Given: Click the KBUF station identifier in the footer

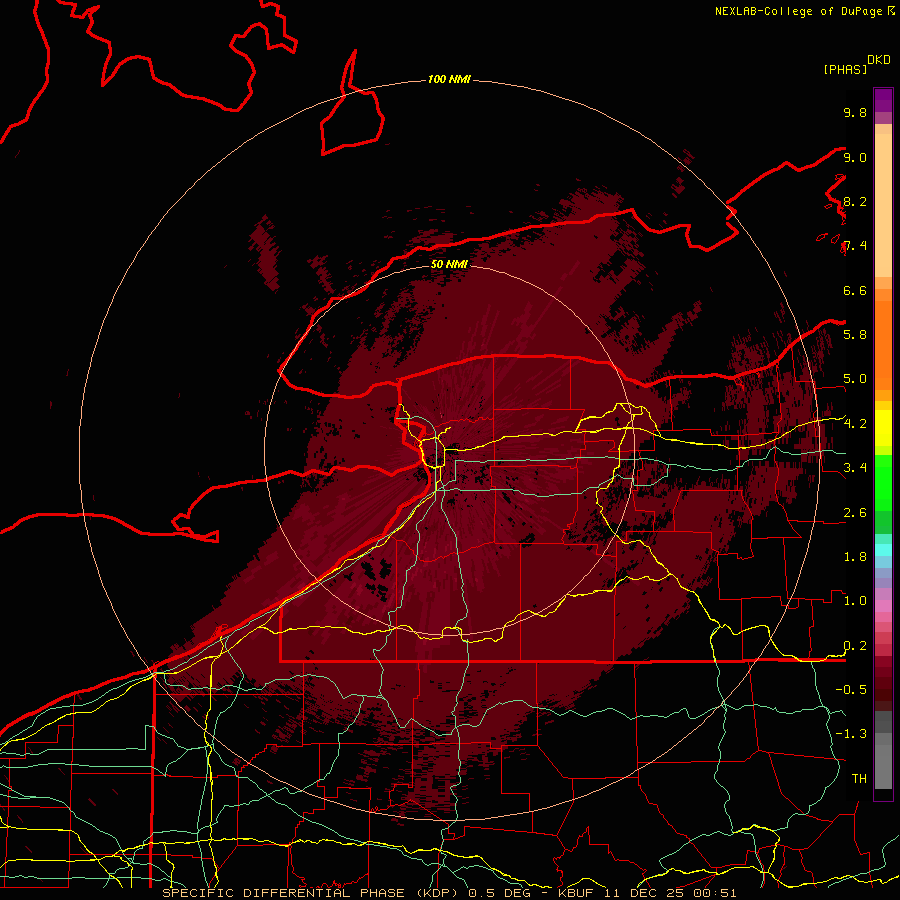Looking at the screenshot, I should (x=576, y=893).
